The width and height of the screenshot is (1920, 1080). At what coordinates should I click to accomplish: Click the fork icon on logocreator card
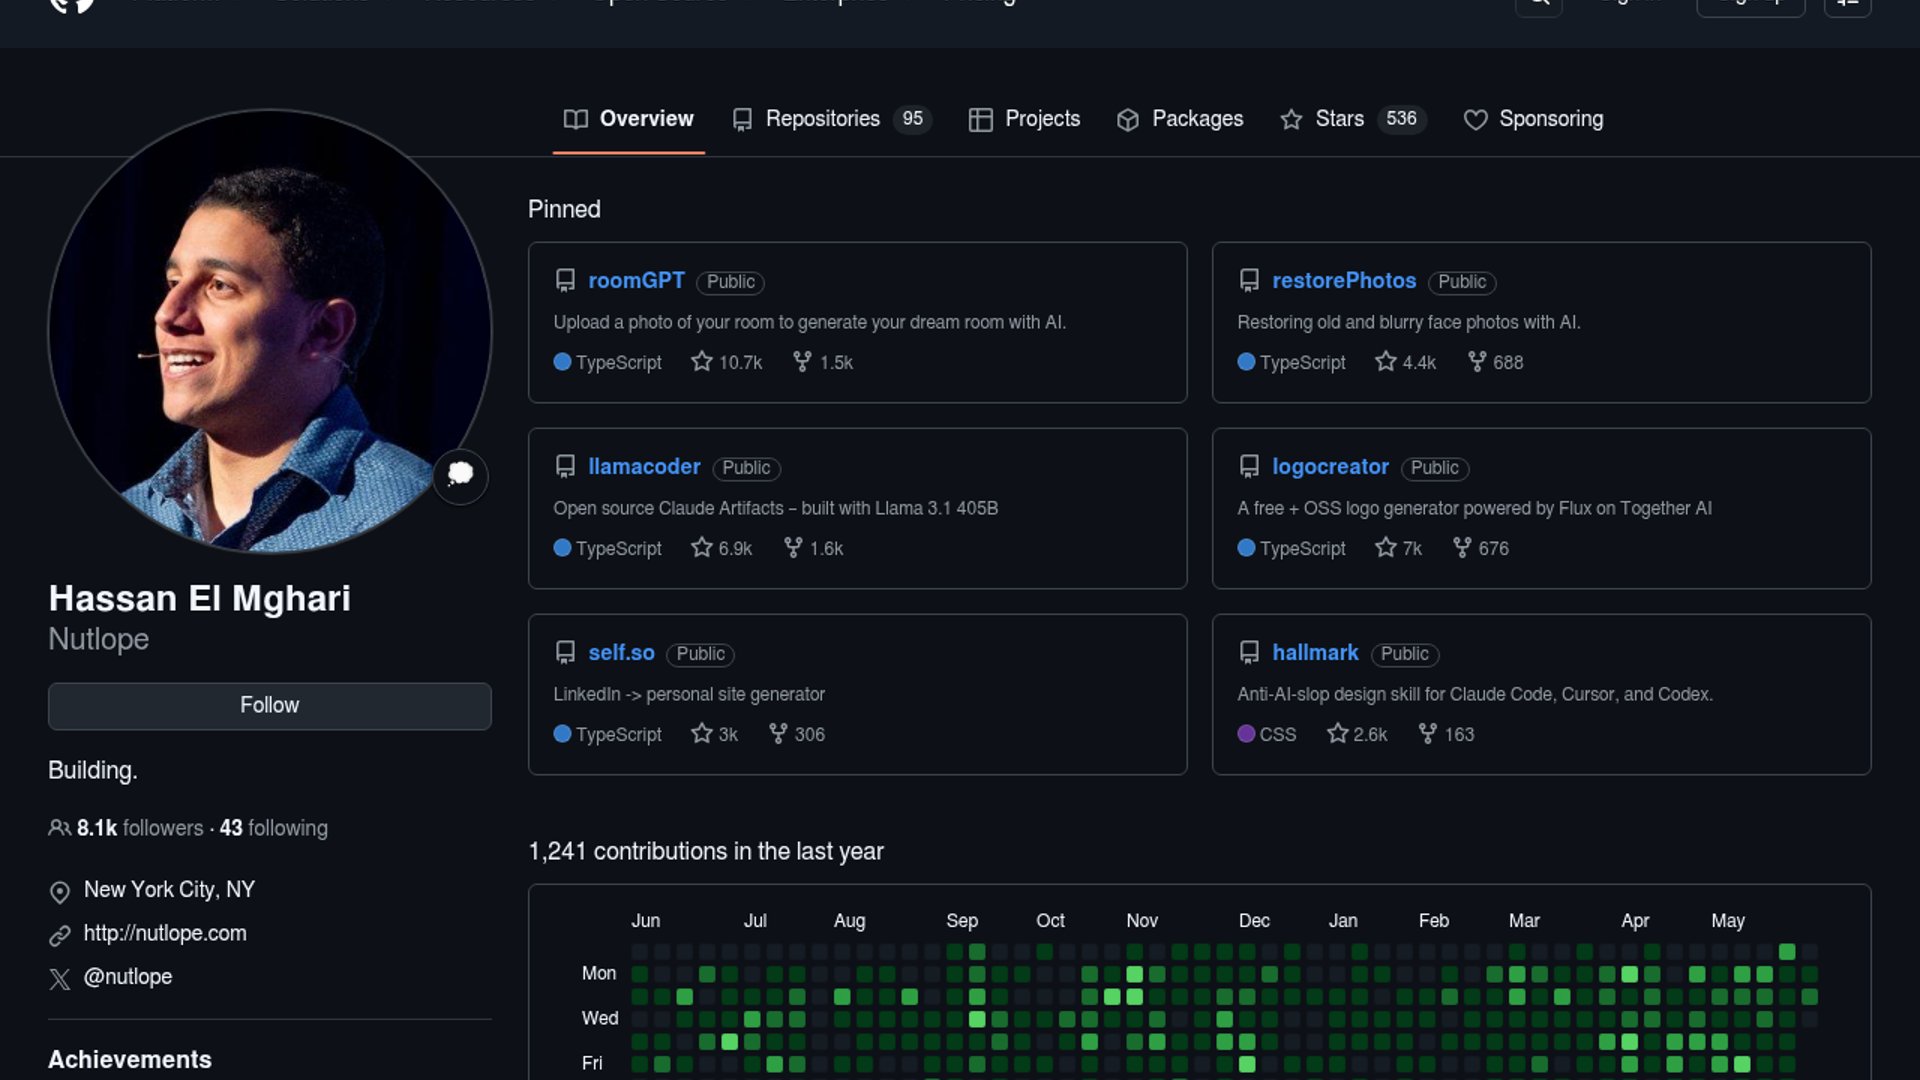[x=1462, y=547]
